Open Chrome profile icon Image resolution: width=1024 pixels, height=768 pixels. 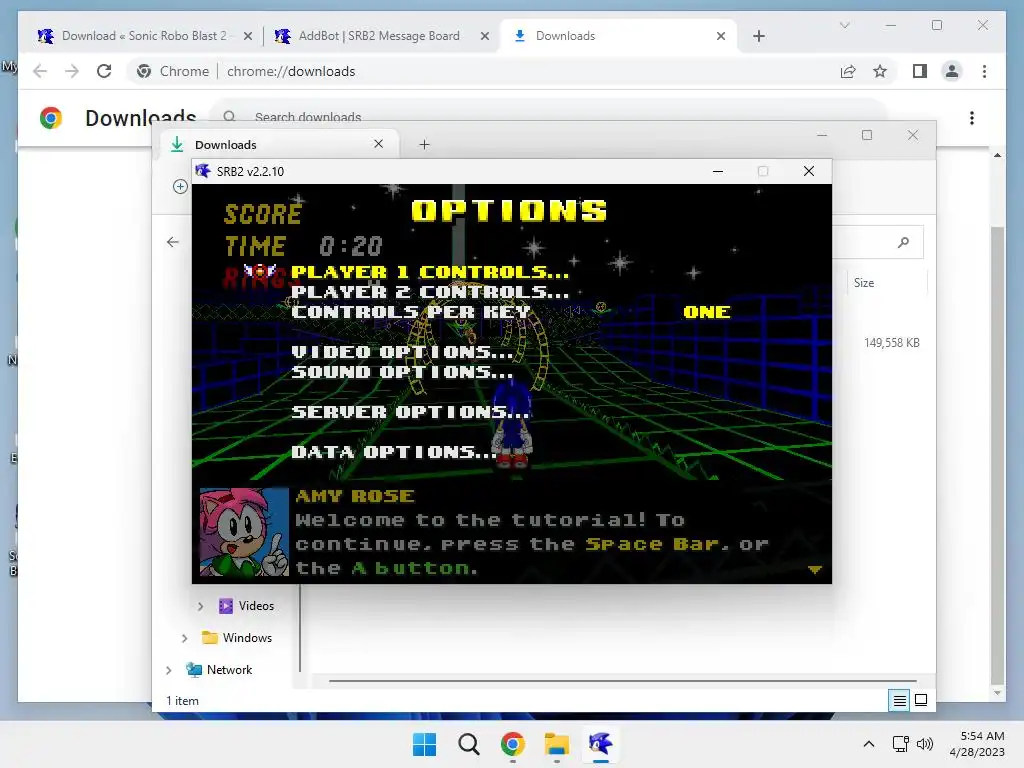[x=952, y=71]
